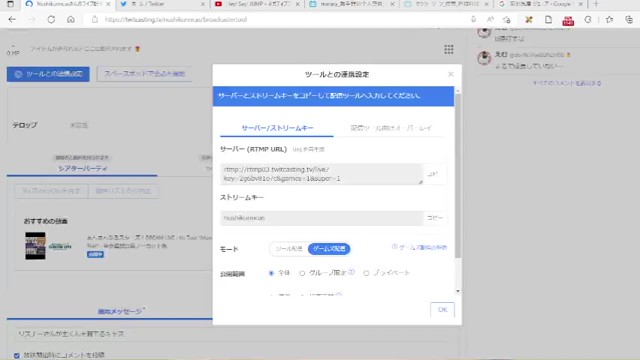The height and width of the screenshot is (360, 640).
Task: Switch to the YouTube Hey! Say! JUMP tab
Action: 257,4
